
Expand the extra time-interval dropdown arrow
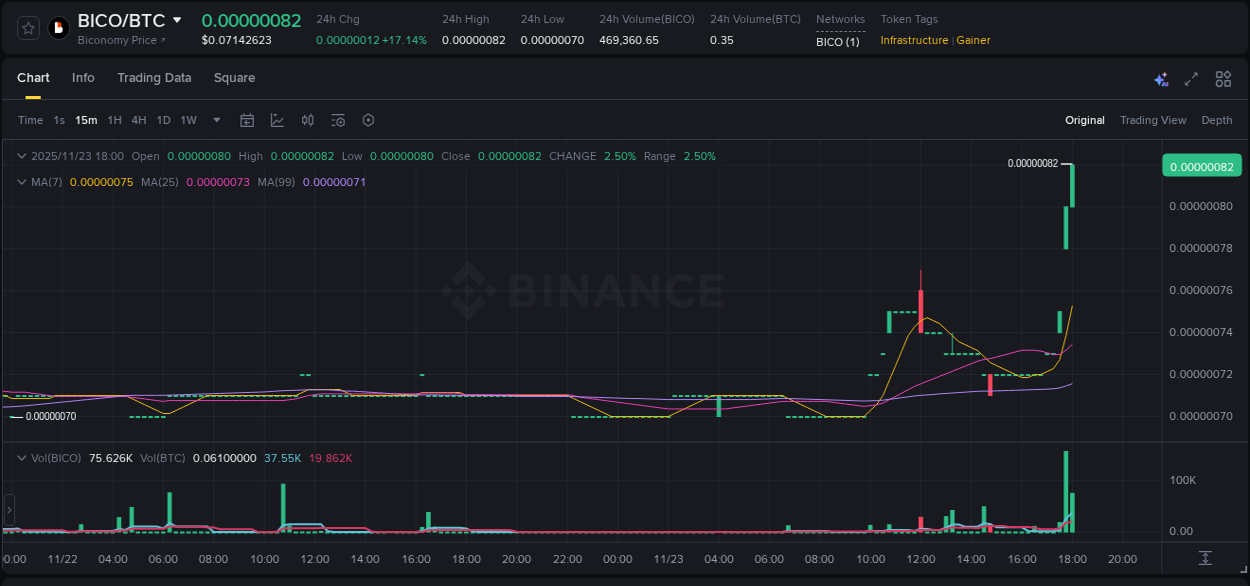pyautogui.click(x=215, y=120)
